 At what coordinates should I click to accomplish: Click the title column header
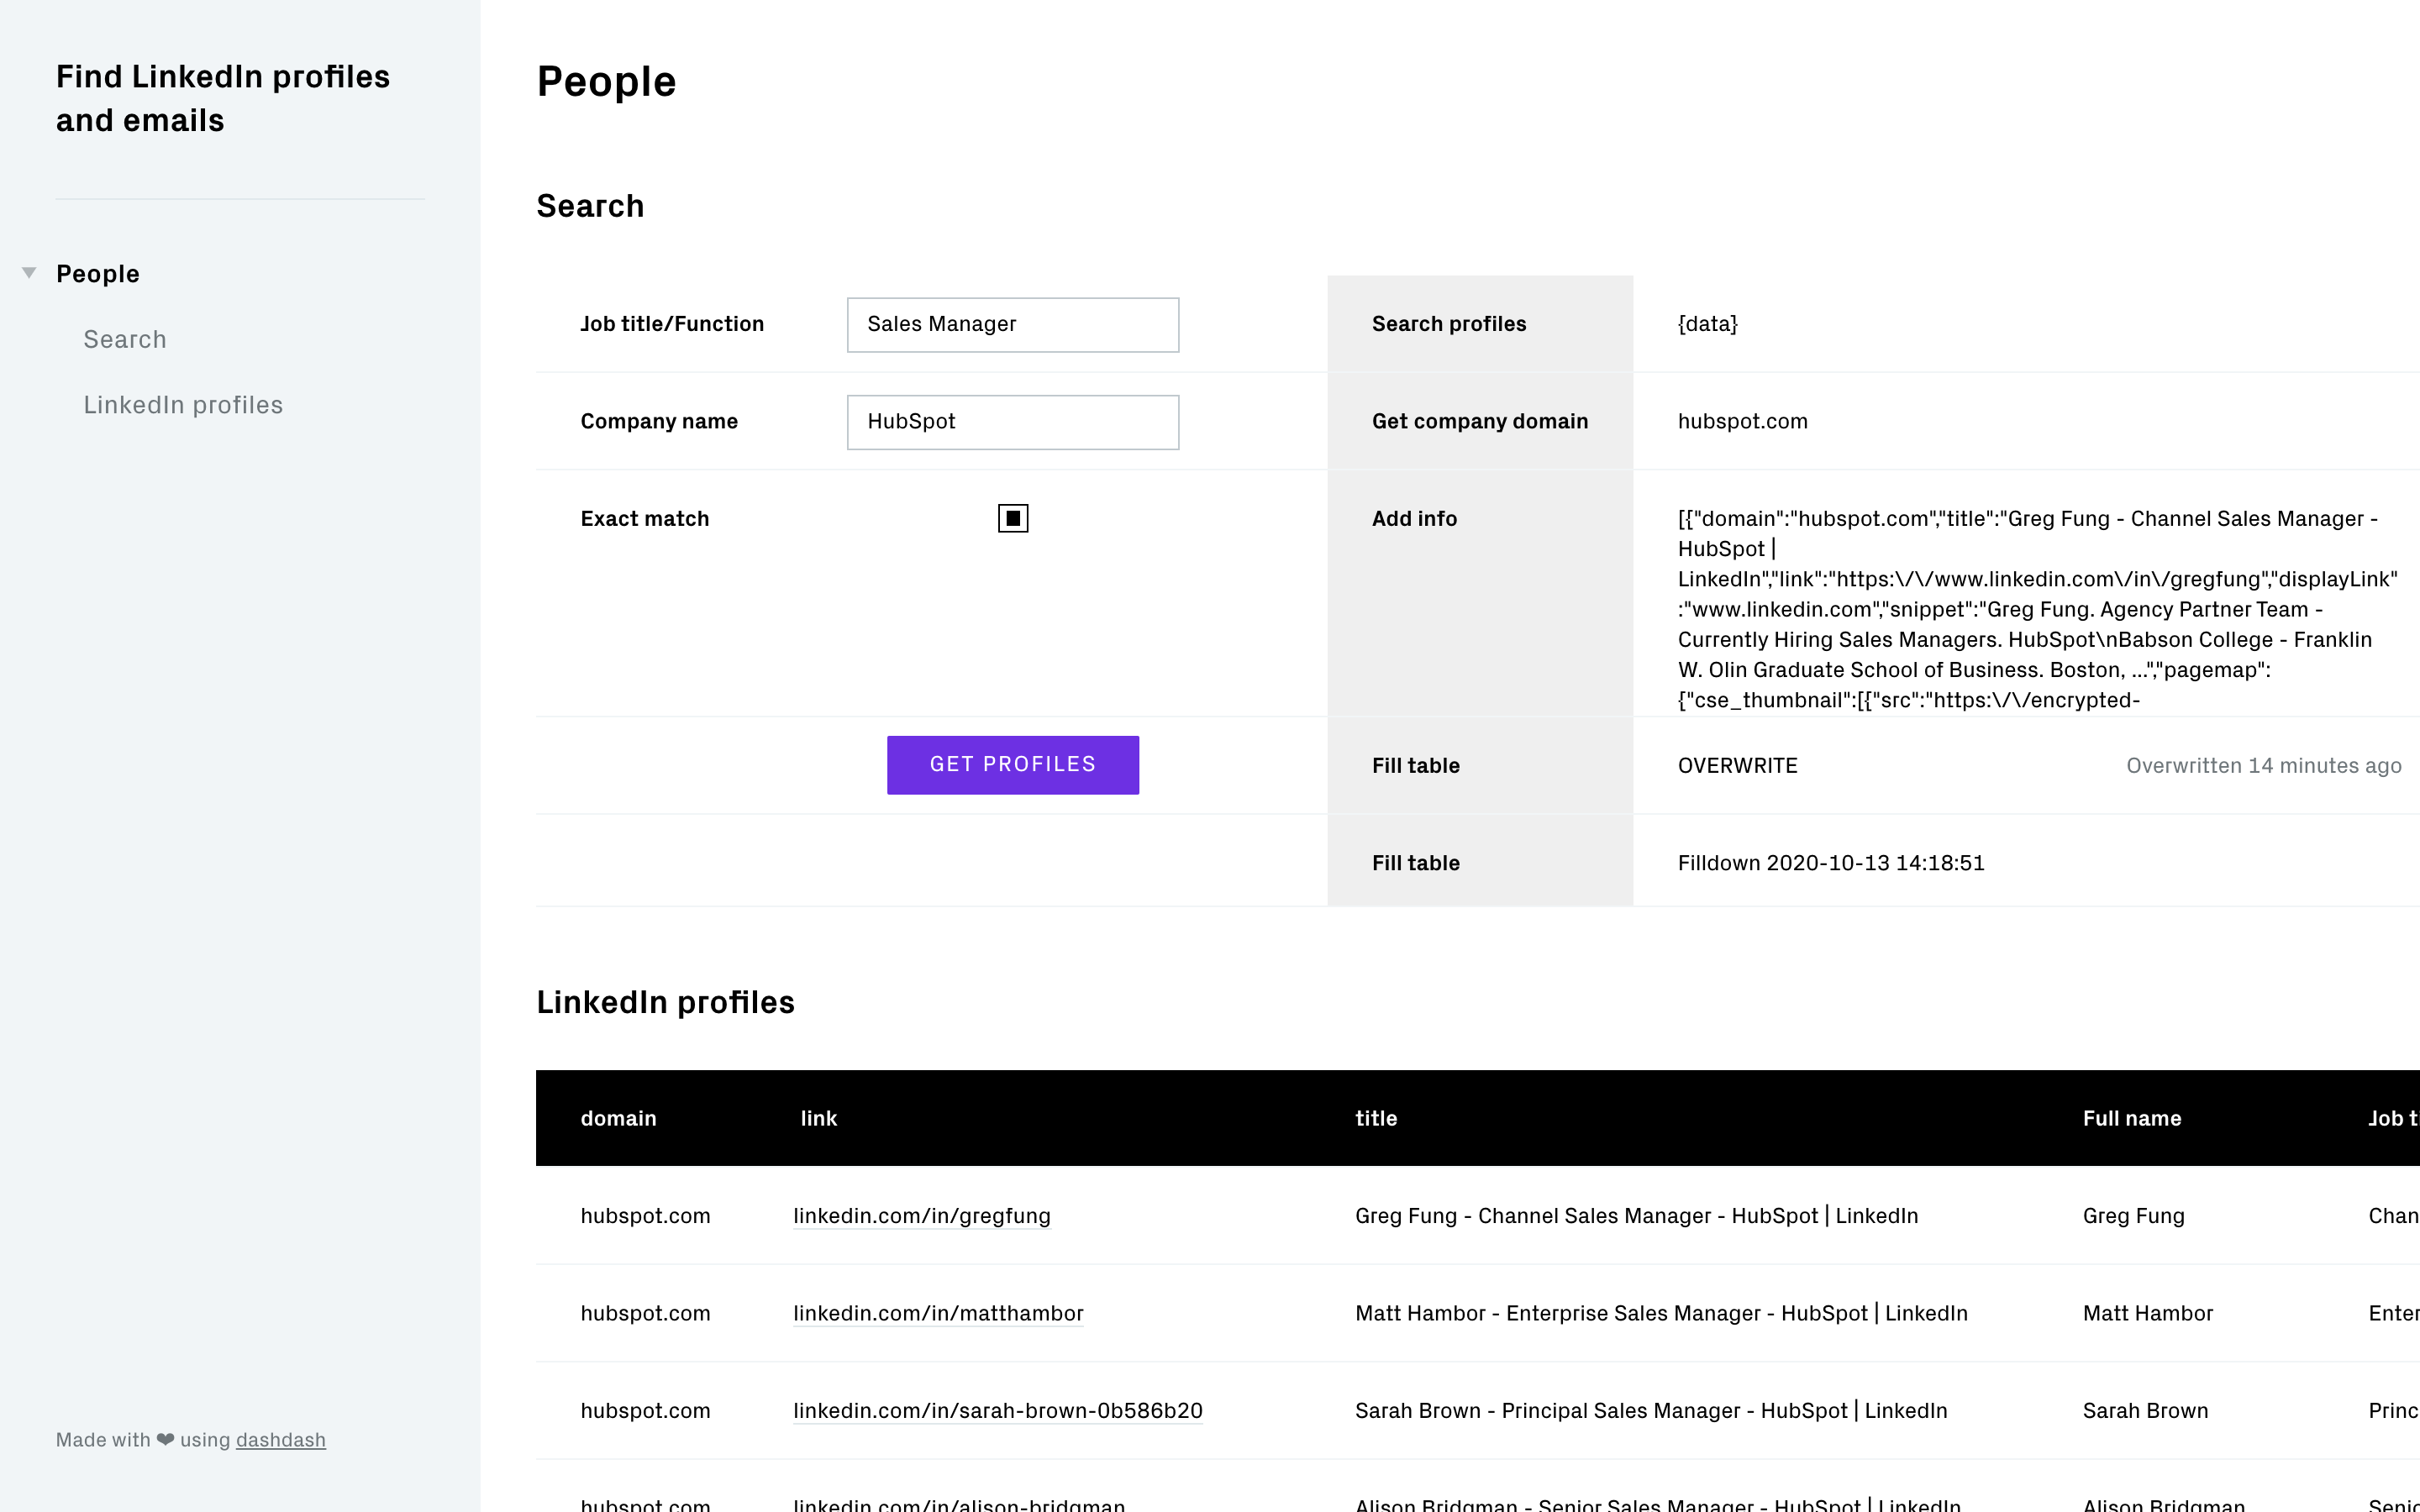tap(1375, 1119)
